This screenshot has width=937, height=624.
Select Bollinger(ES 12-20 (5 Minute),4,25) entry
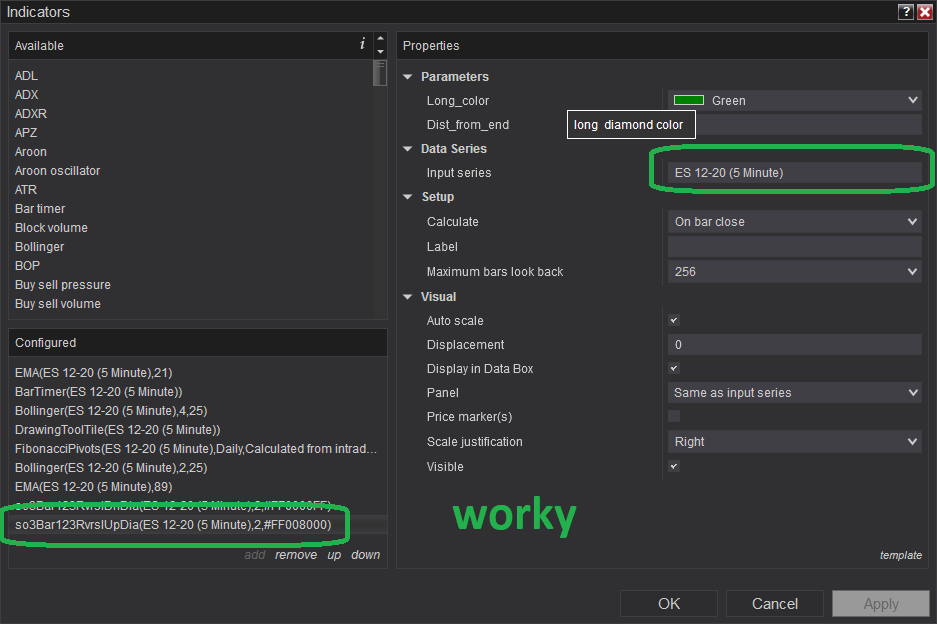point(111,411)
